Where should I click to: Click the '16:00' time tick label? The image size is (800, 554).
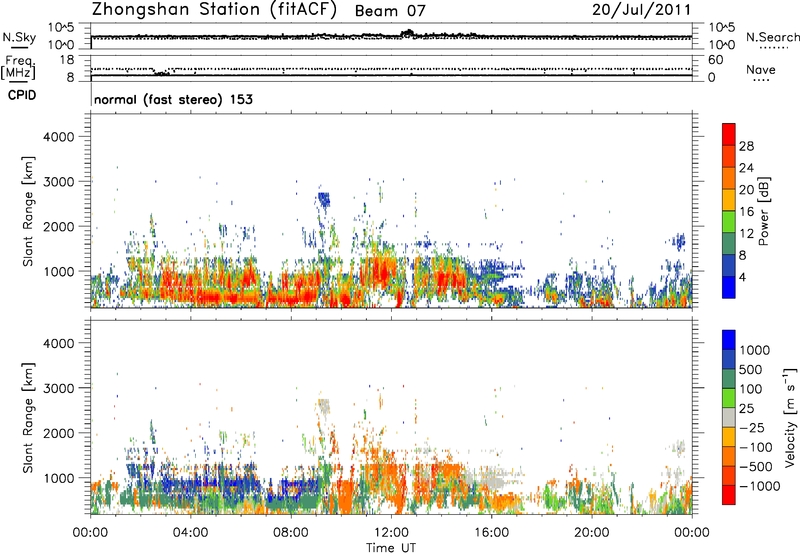(x=491, y=533)
